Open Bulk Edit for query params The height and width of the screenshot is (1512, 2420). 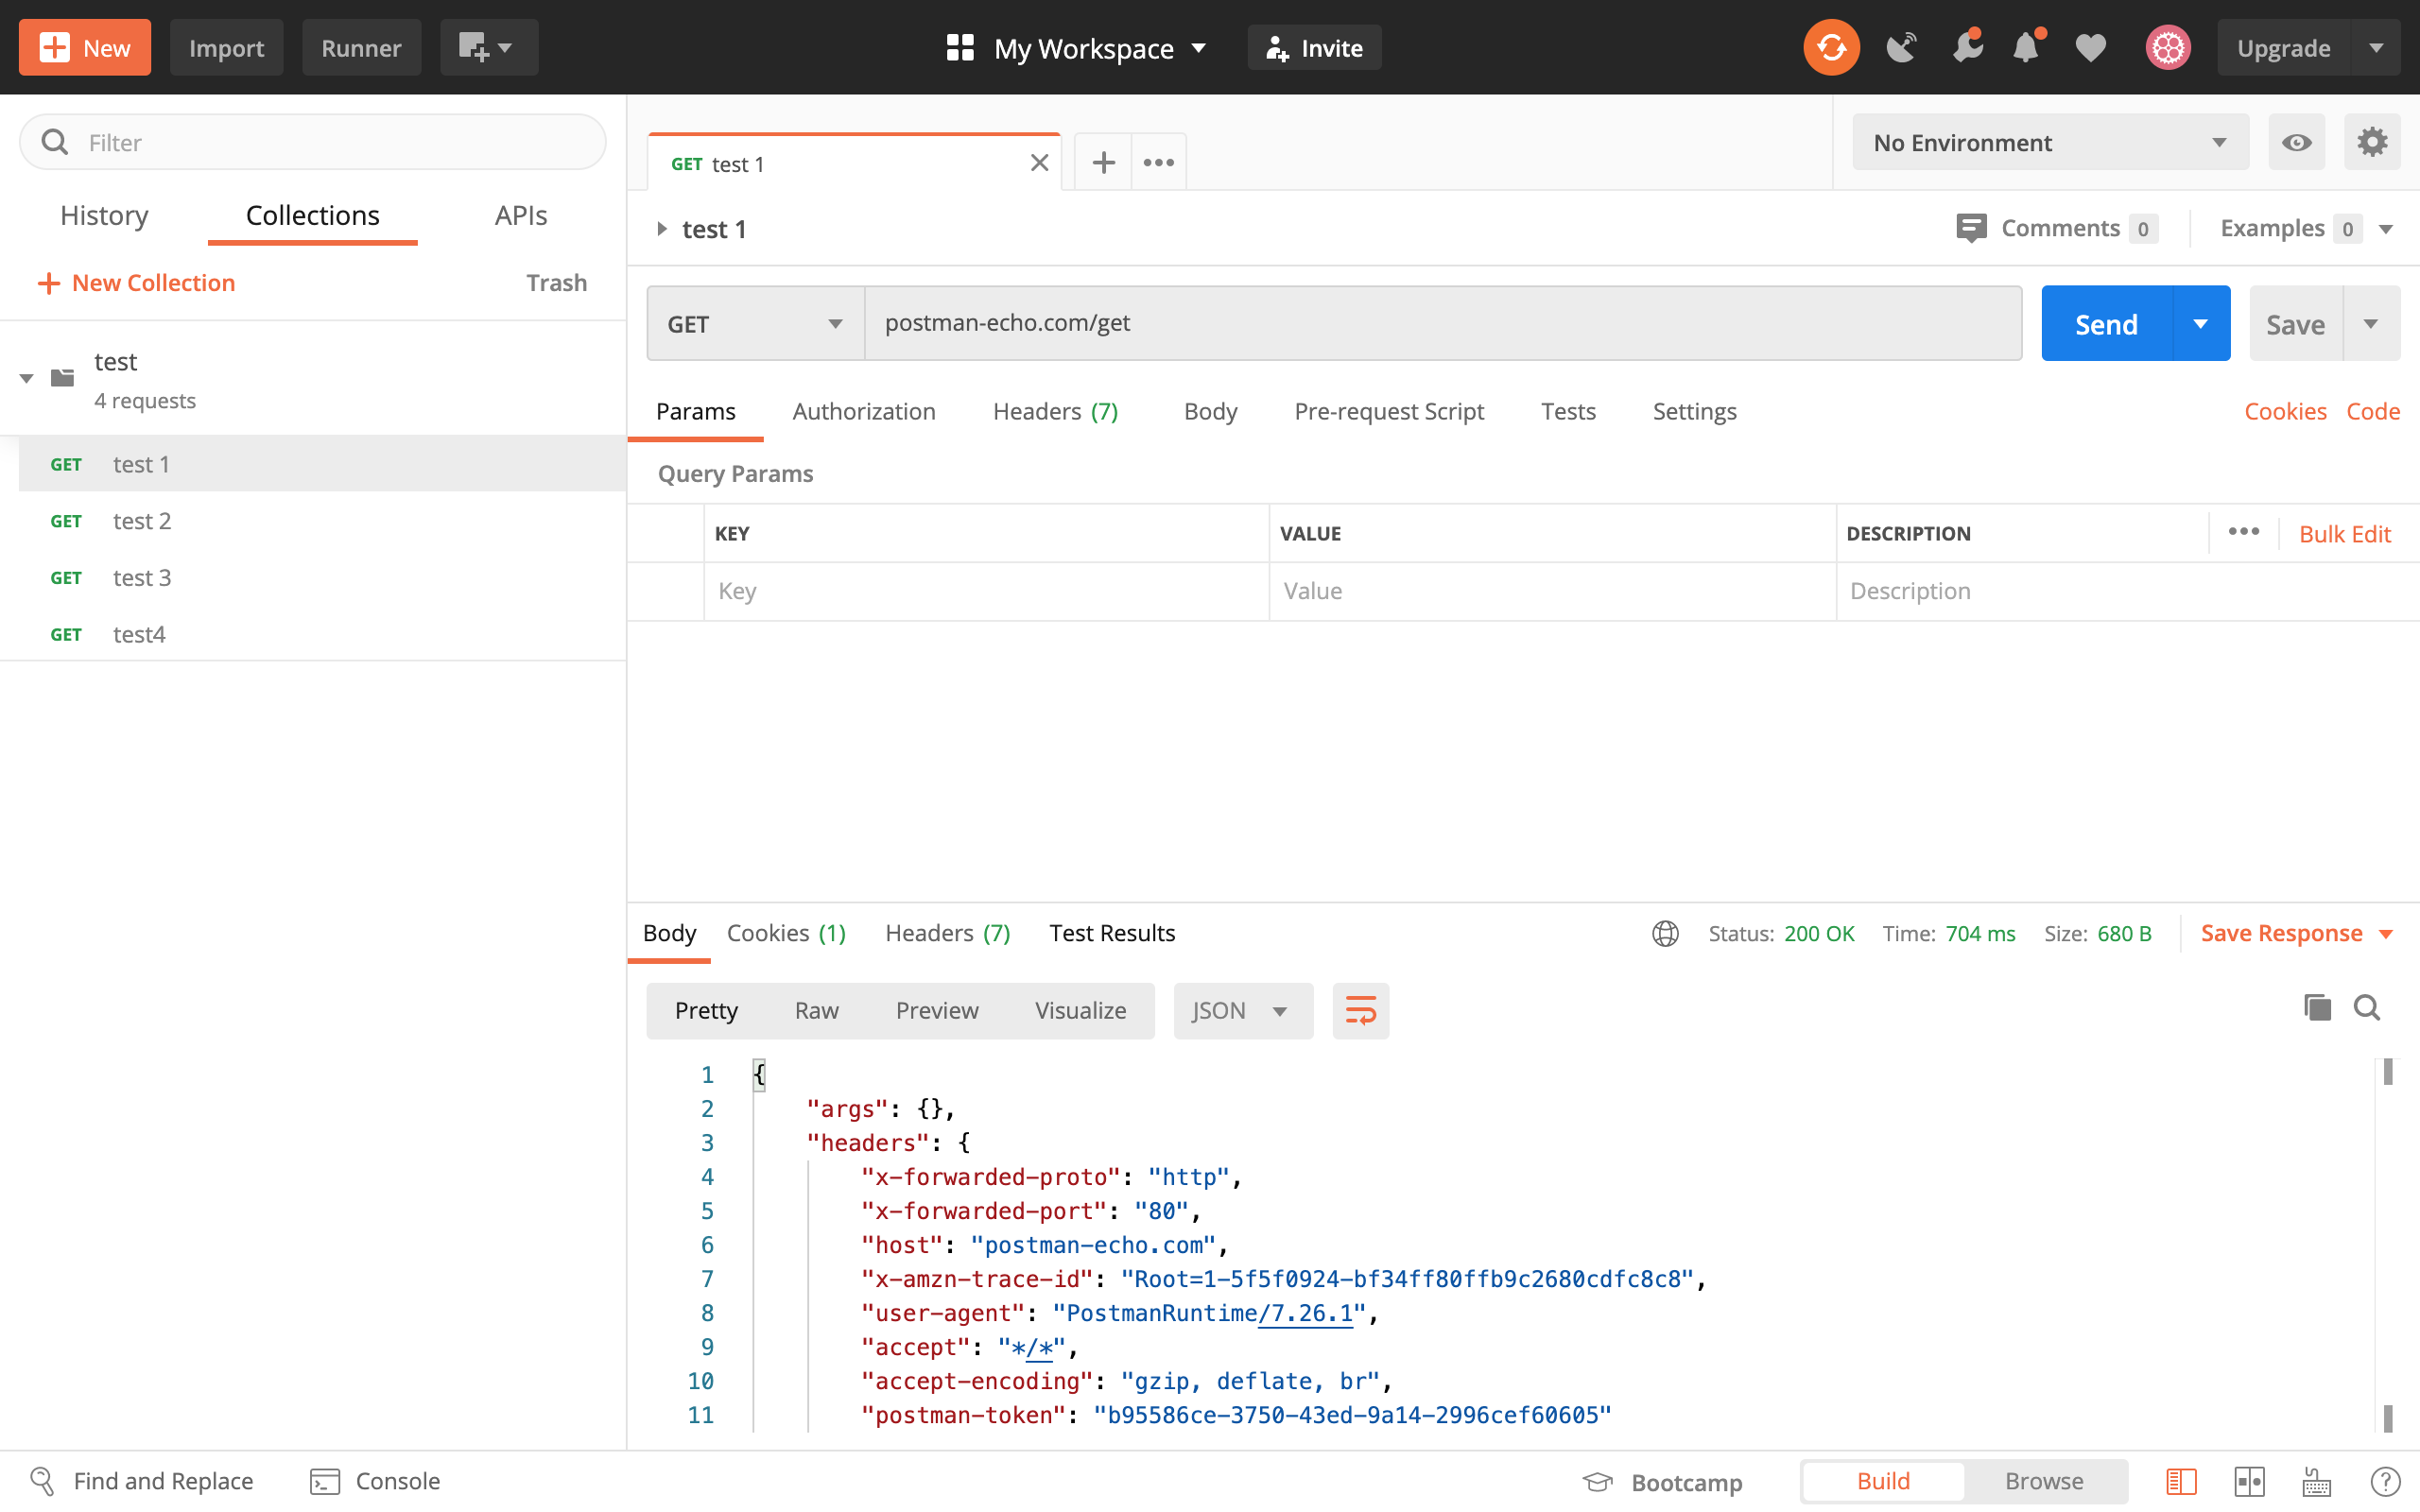coord(2344,533)
